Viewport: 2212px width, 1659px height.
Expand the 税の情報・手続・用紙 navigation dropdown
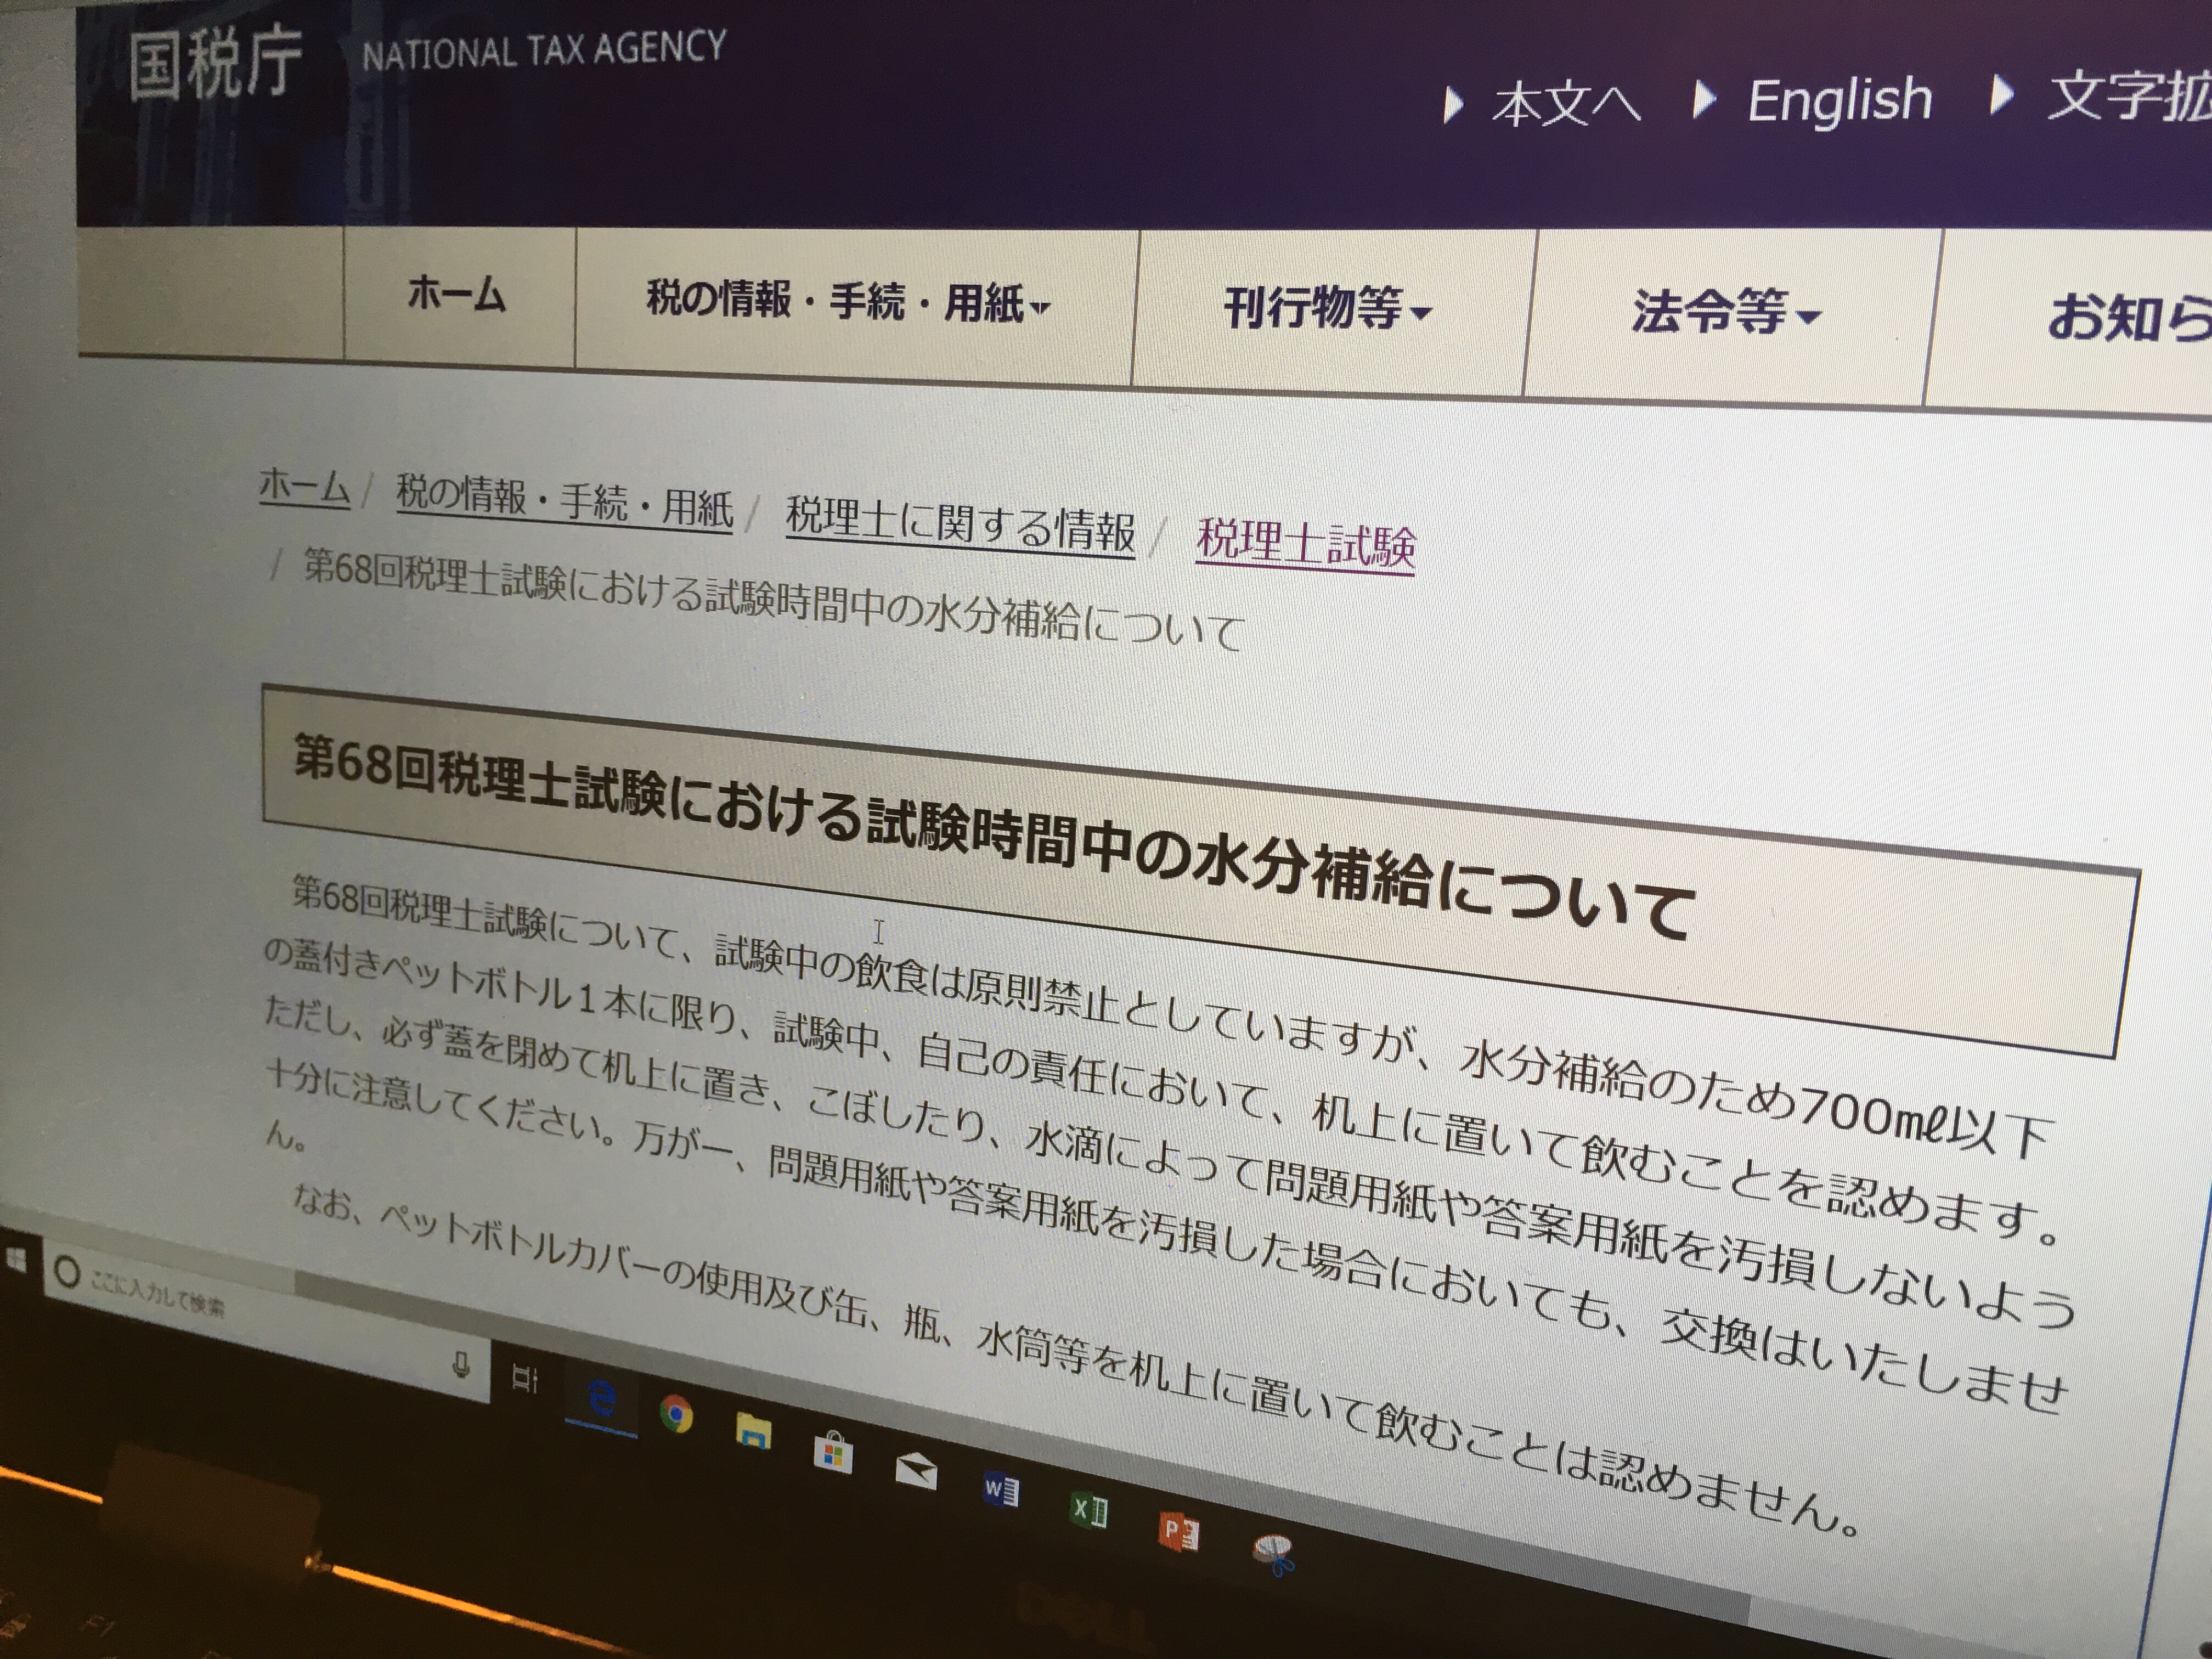click(848, 301)
